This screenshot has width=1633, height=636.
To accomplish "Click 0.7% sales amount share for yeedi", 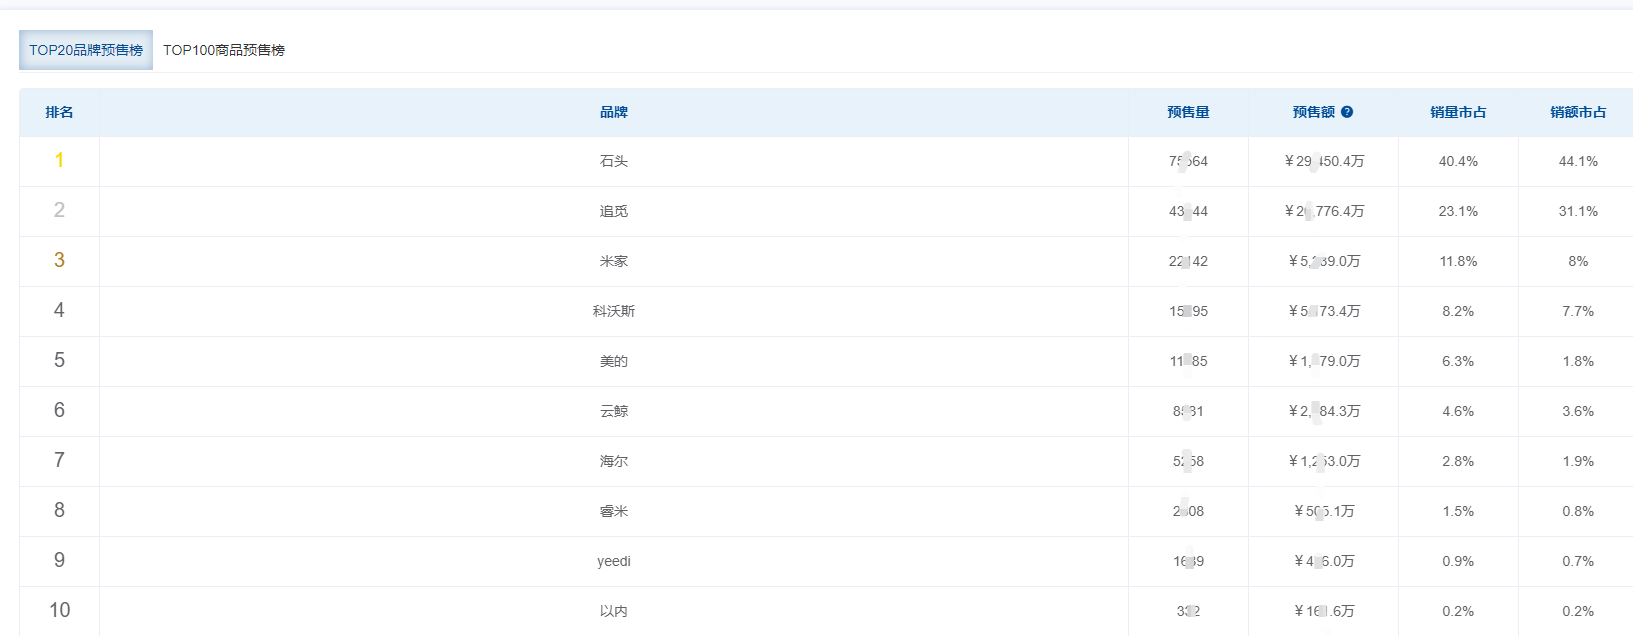I will click(x=1578, y=561).
